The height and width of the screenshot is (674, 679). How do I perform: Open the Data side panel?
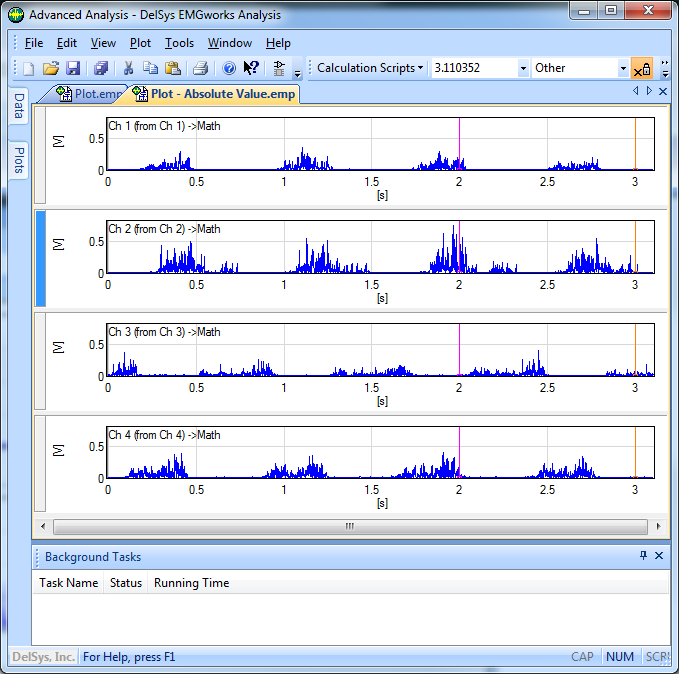point(18,107)
